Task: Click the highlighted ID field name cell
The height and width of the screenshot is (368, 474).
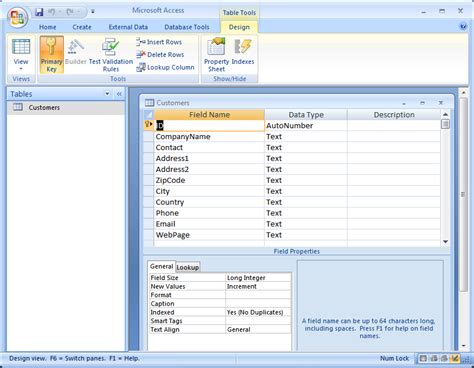Action: tap(209, 126)
